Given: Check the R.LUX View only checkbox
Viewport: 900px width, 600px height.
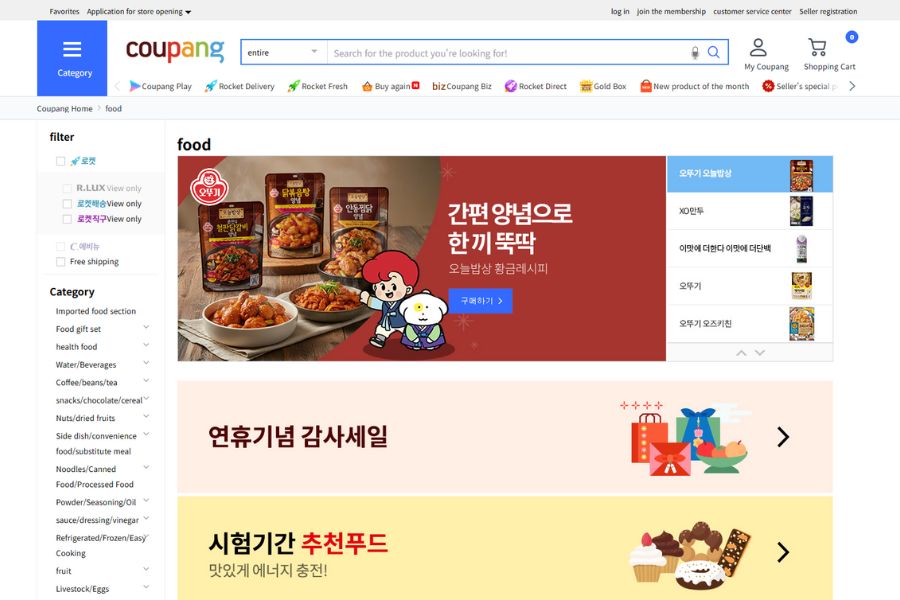Looking at the screenshot, I should click(x=67, y=188).
